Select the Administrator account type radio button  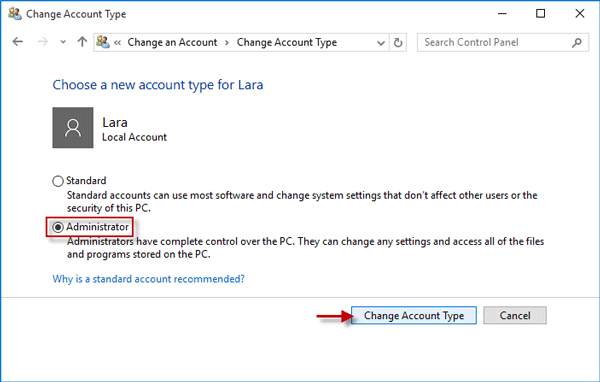(x=58, y=227)
